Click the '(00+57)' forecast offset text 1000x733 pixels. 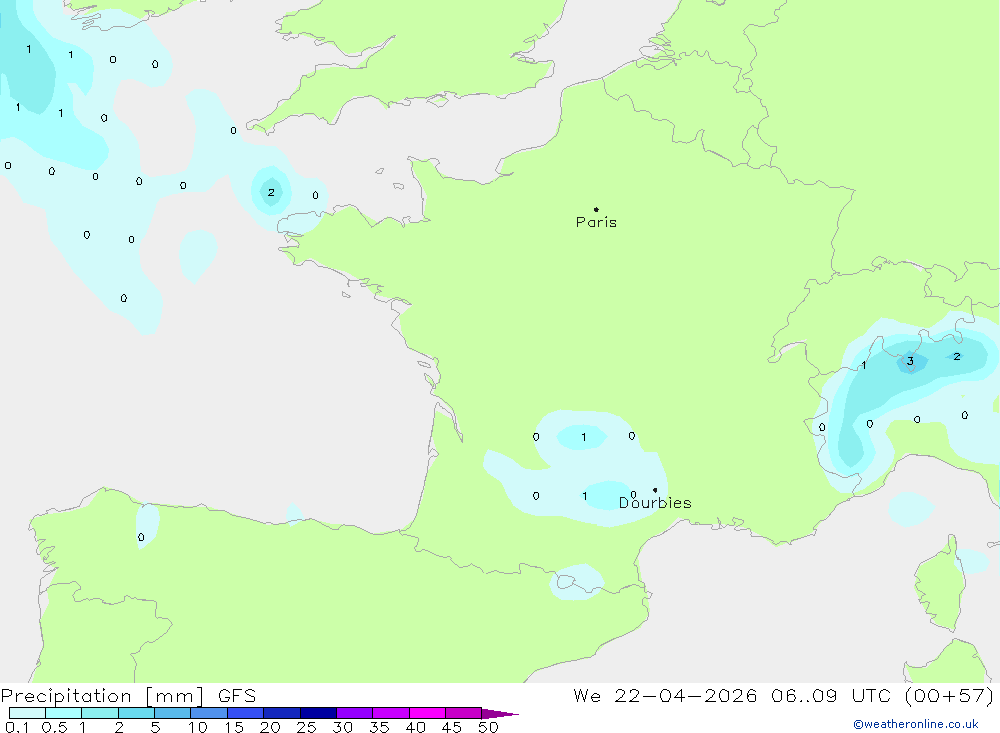[949, 696]
